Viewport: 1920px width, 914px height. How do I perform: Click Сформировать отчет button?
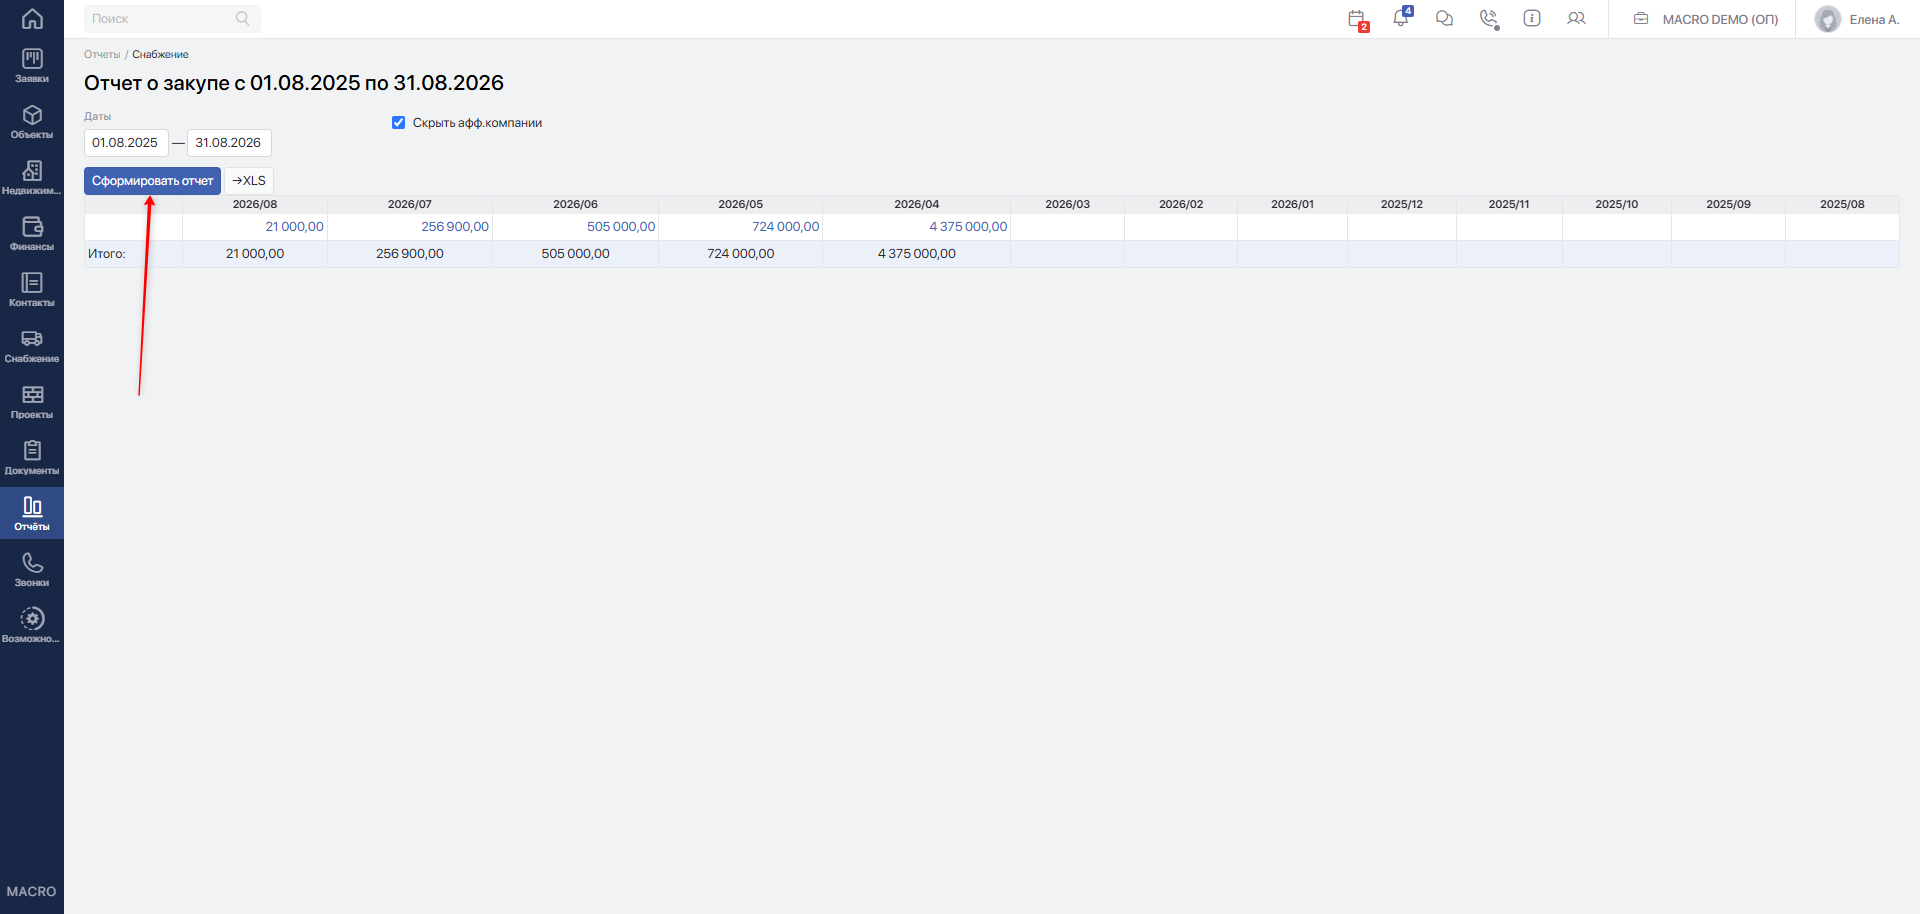(152, 181)
